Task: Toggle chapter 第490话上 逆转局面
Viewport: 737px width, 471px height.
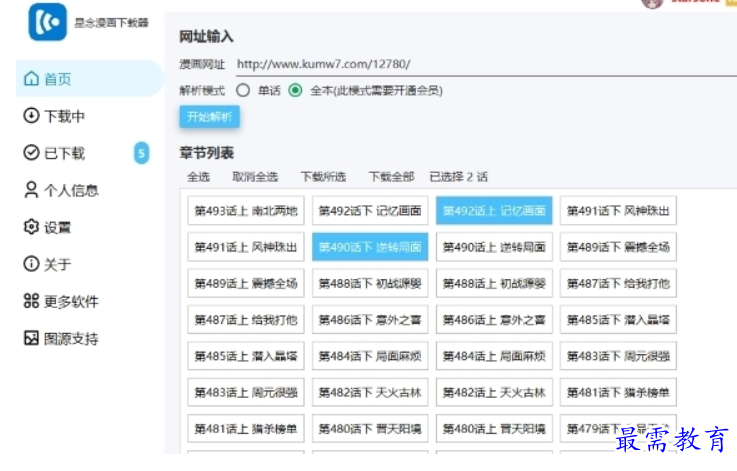Action: pyautogui.click(x=494, y=247)
